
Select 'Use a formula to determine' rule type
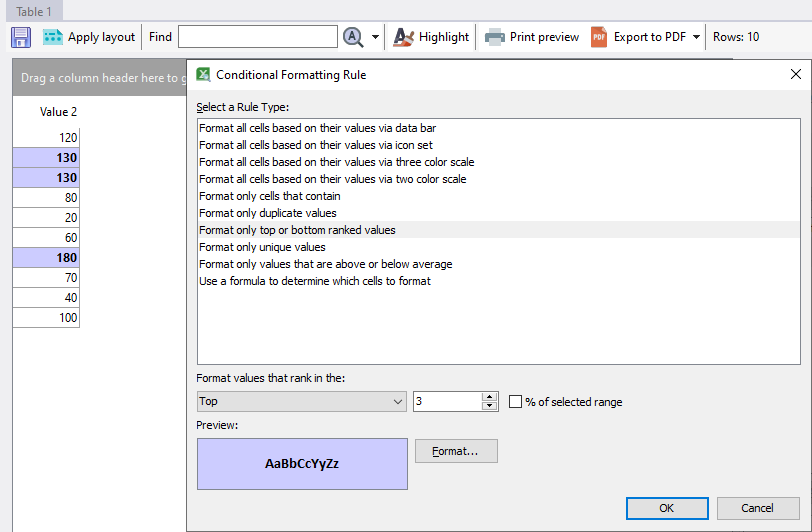315,281
